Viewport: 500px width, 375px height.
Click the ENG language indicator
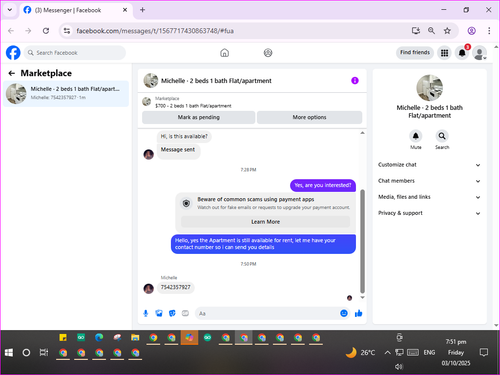(429, 352)
